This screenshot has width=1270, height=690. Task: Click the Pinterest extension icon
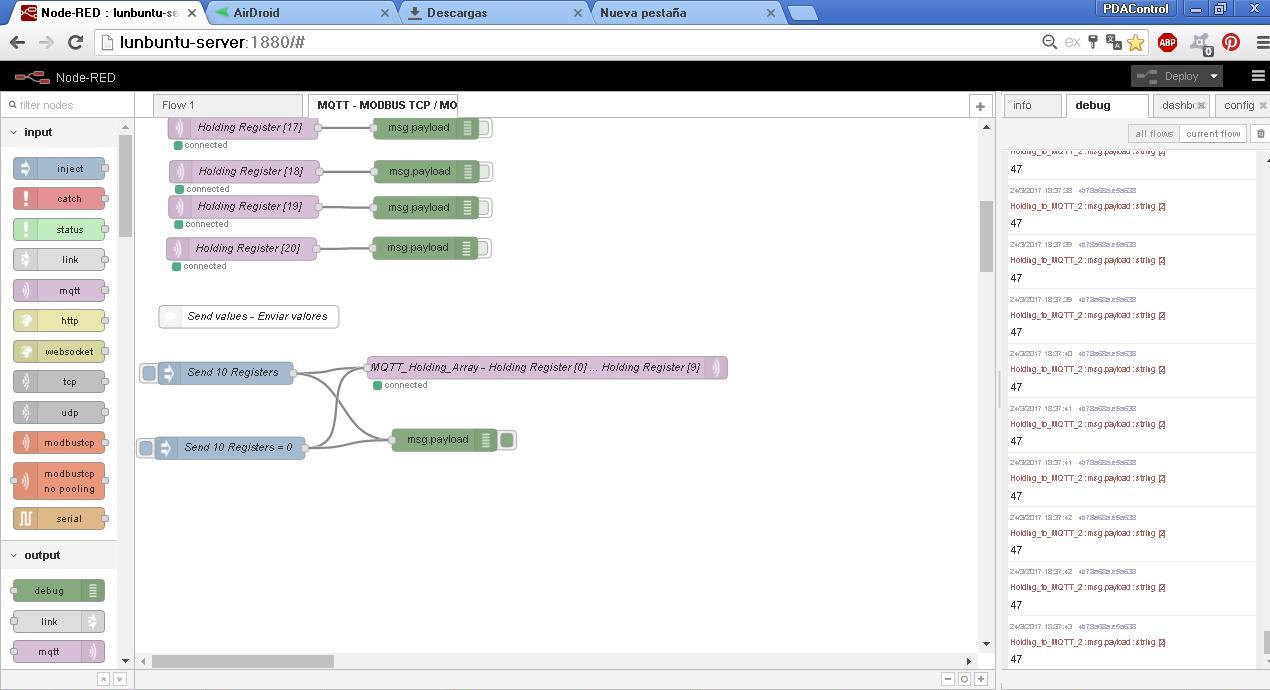[1231, 42]
